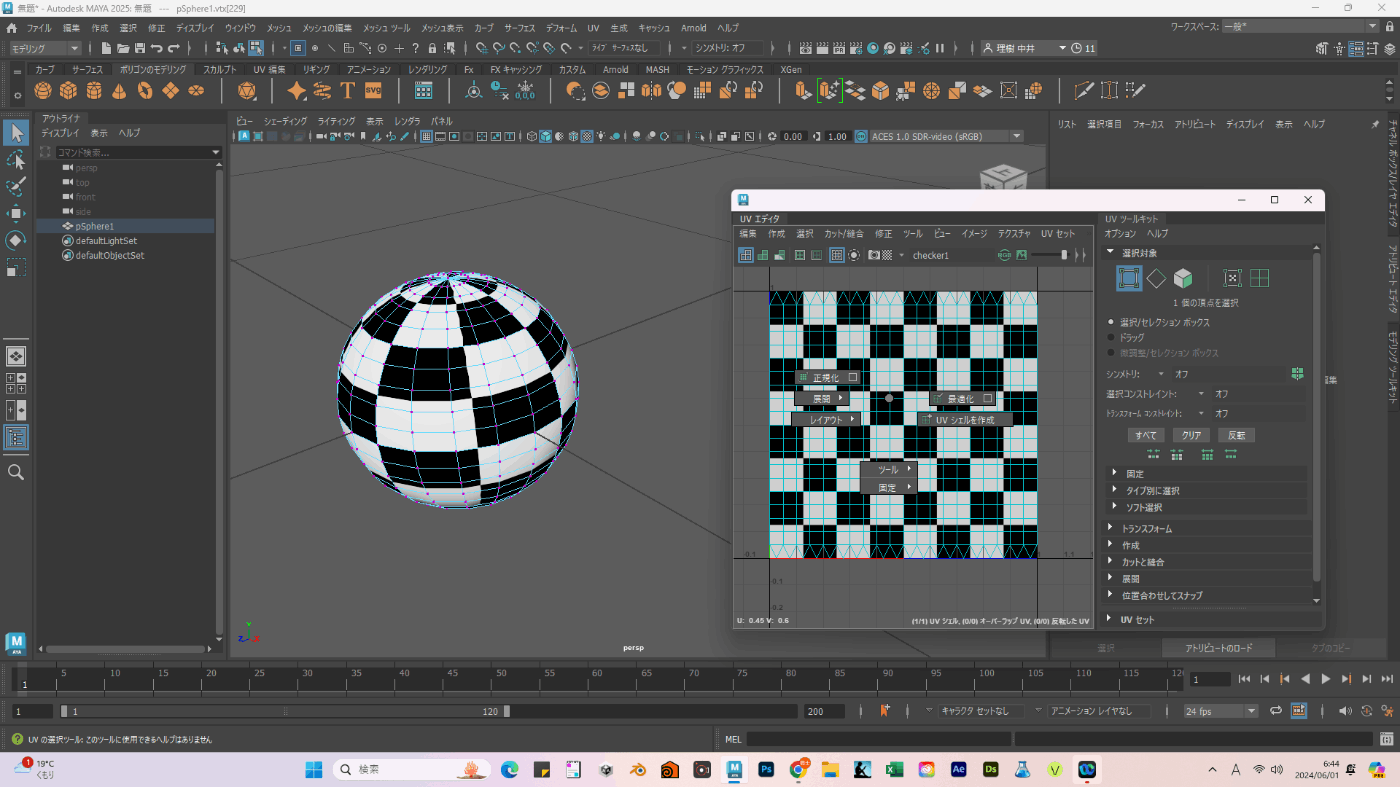Screen dimensions: 1400x787
Task: Switch to the リギング shelf tab
Action: (x=317, y=69)
